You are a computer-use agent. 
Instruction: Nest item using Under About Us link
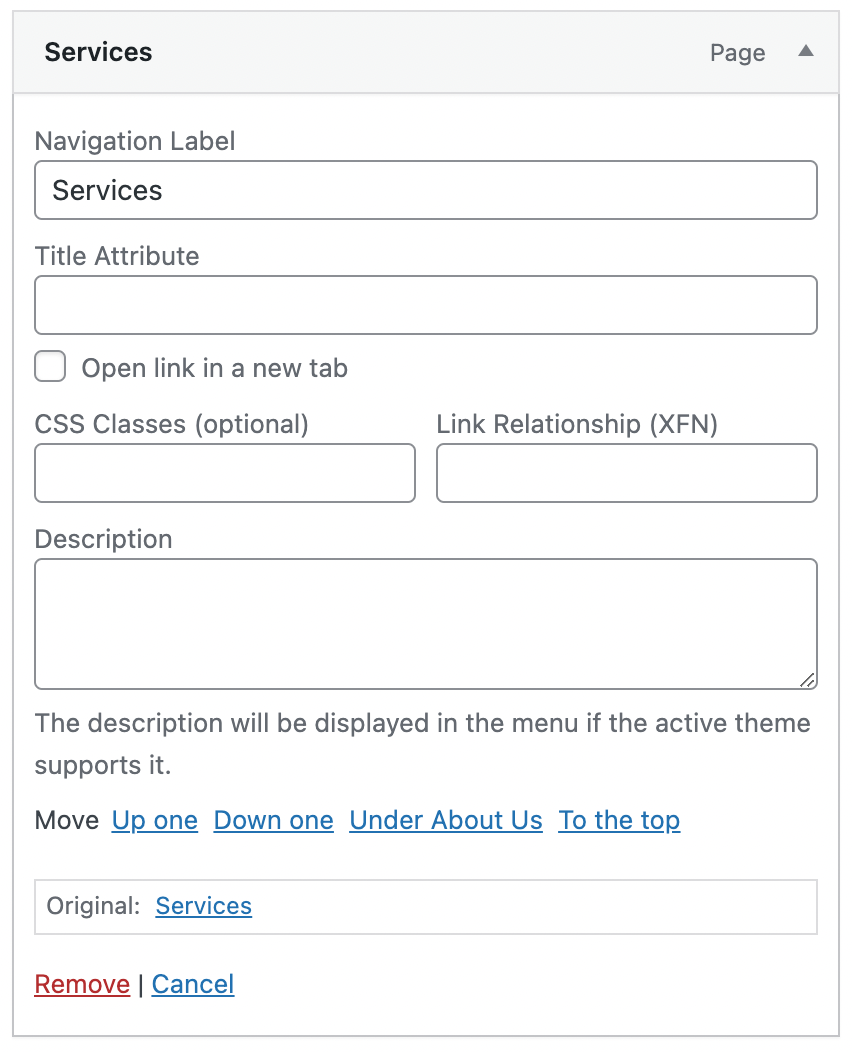pos(446,821)
